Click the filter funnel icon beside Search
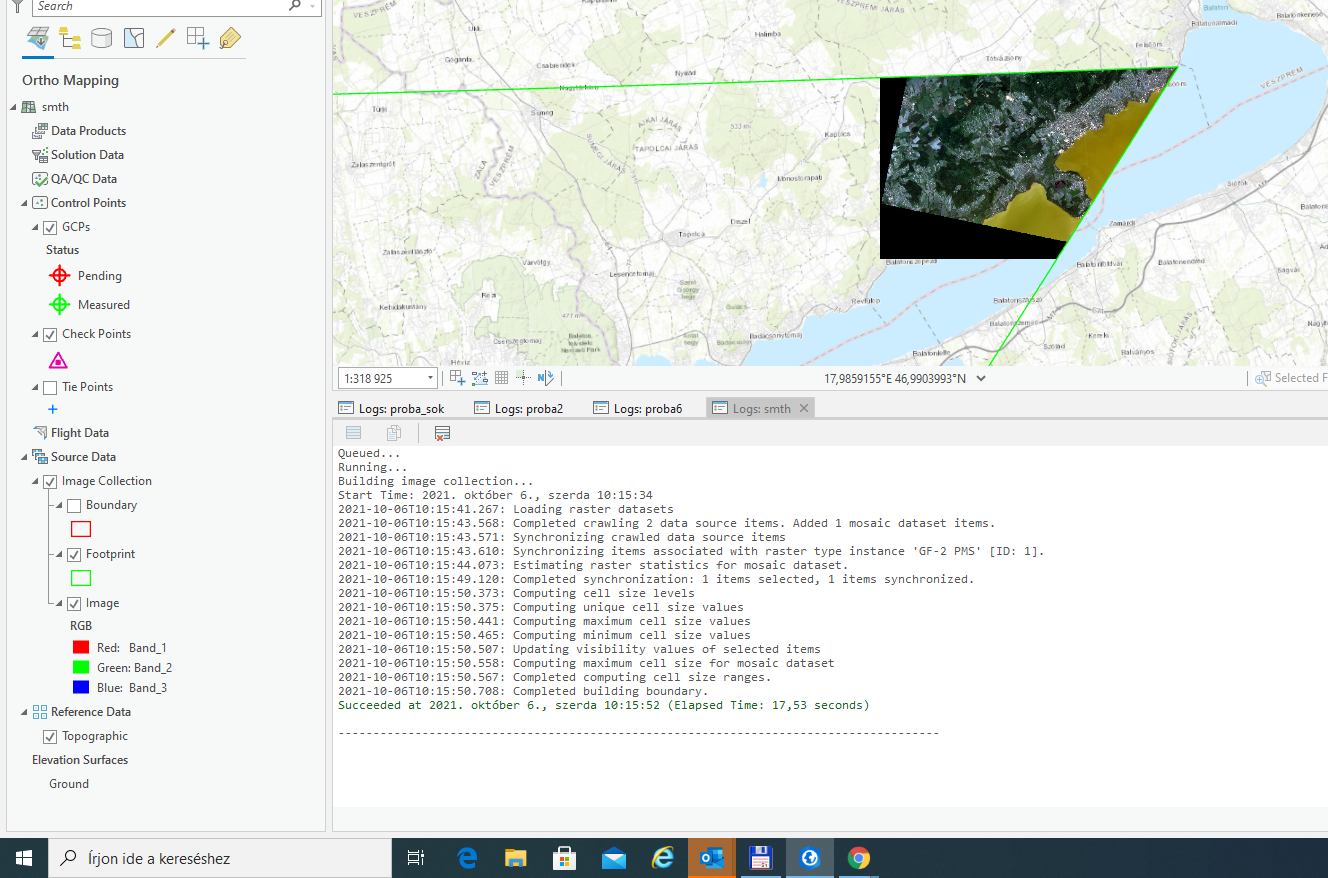 pos(16,6)
